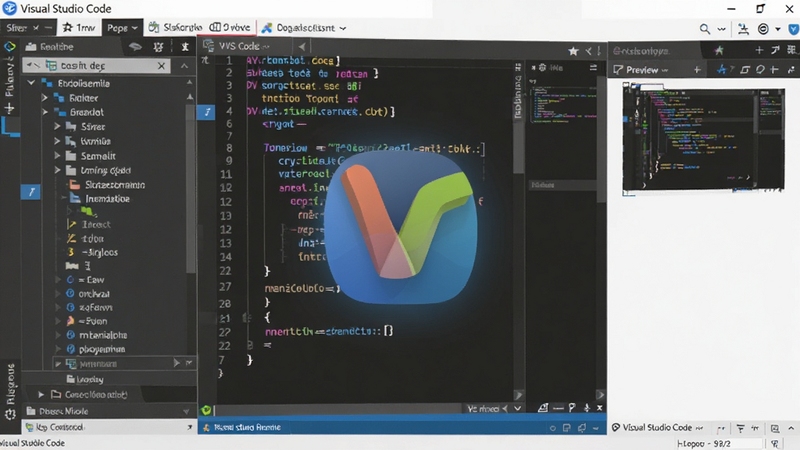The image size is (800, 450).
Task: Click the H.opoo - 93/2 status text
Action: [x=703, y=444]
